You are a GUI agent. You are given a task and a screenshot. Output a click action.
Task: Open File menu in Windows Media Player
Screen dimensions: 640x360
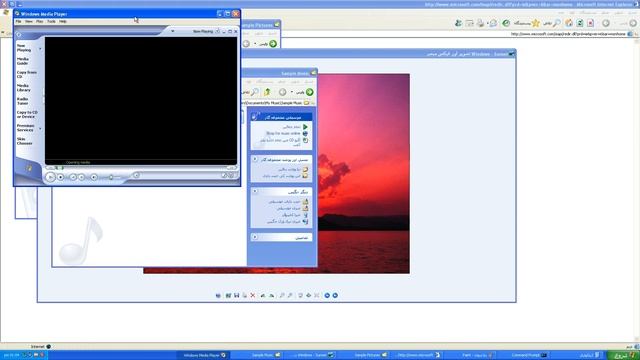[x=18, y=21]
